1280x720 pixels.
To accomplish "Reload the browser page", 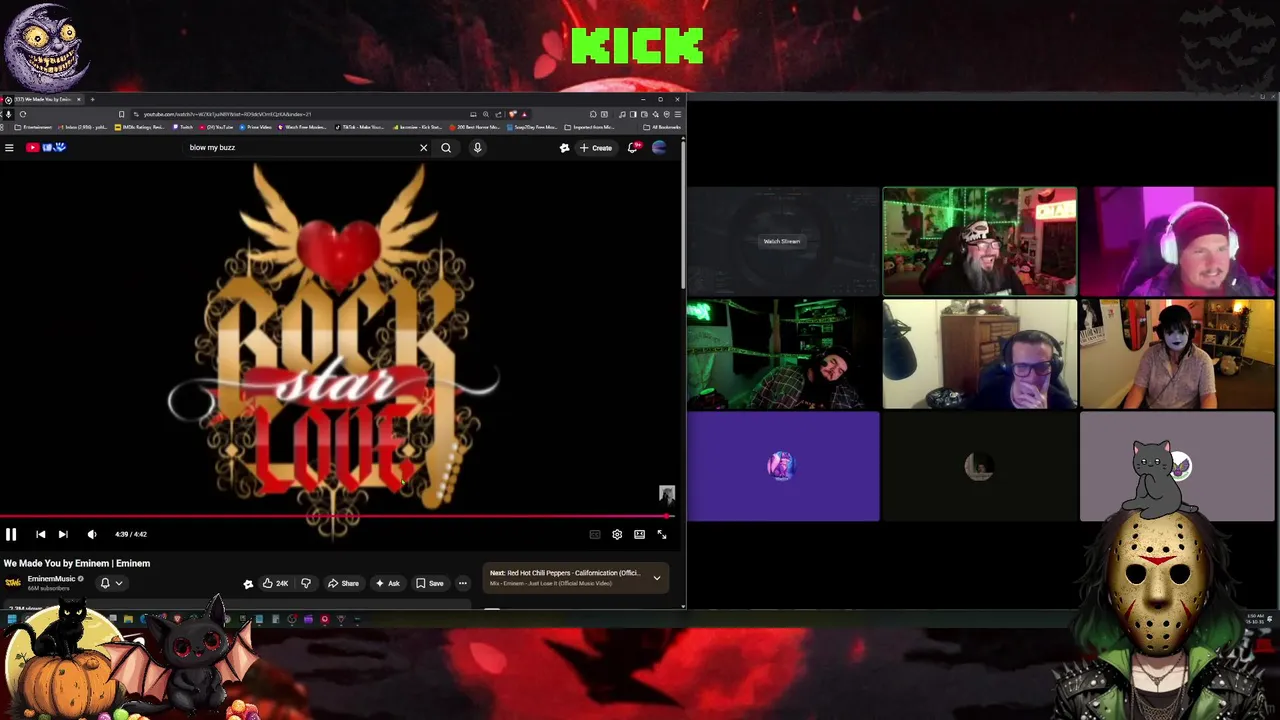I will [22, 114].
